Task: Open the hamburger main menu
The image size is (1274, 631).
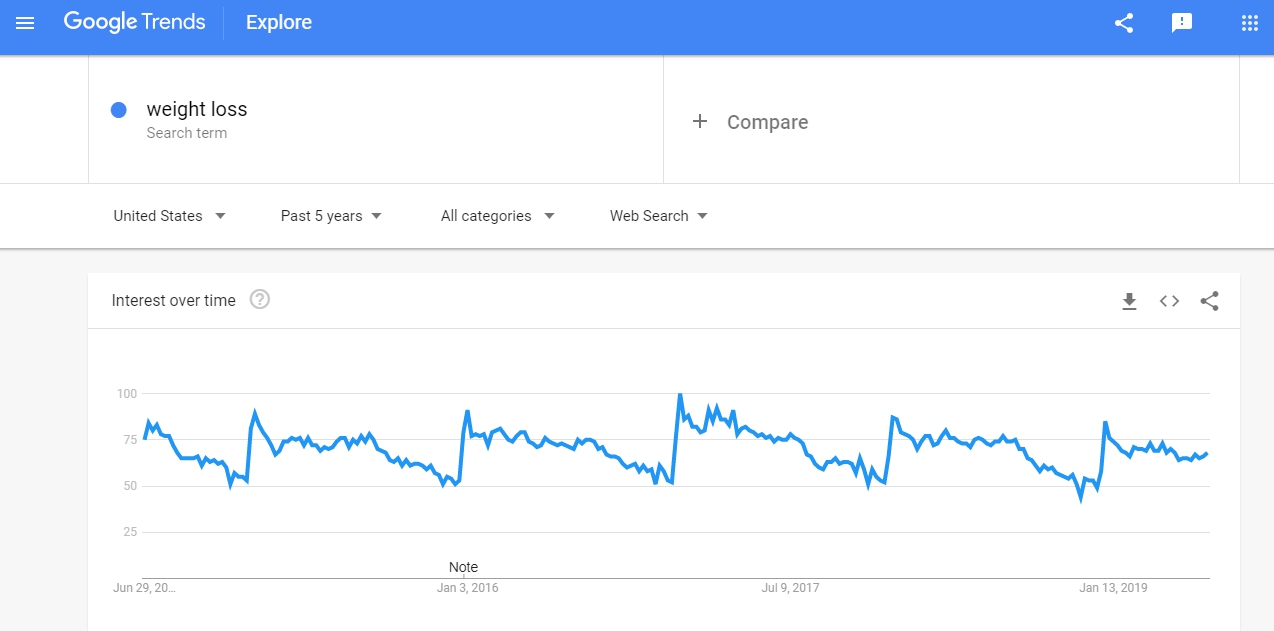Action: tap(25, 23)
